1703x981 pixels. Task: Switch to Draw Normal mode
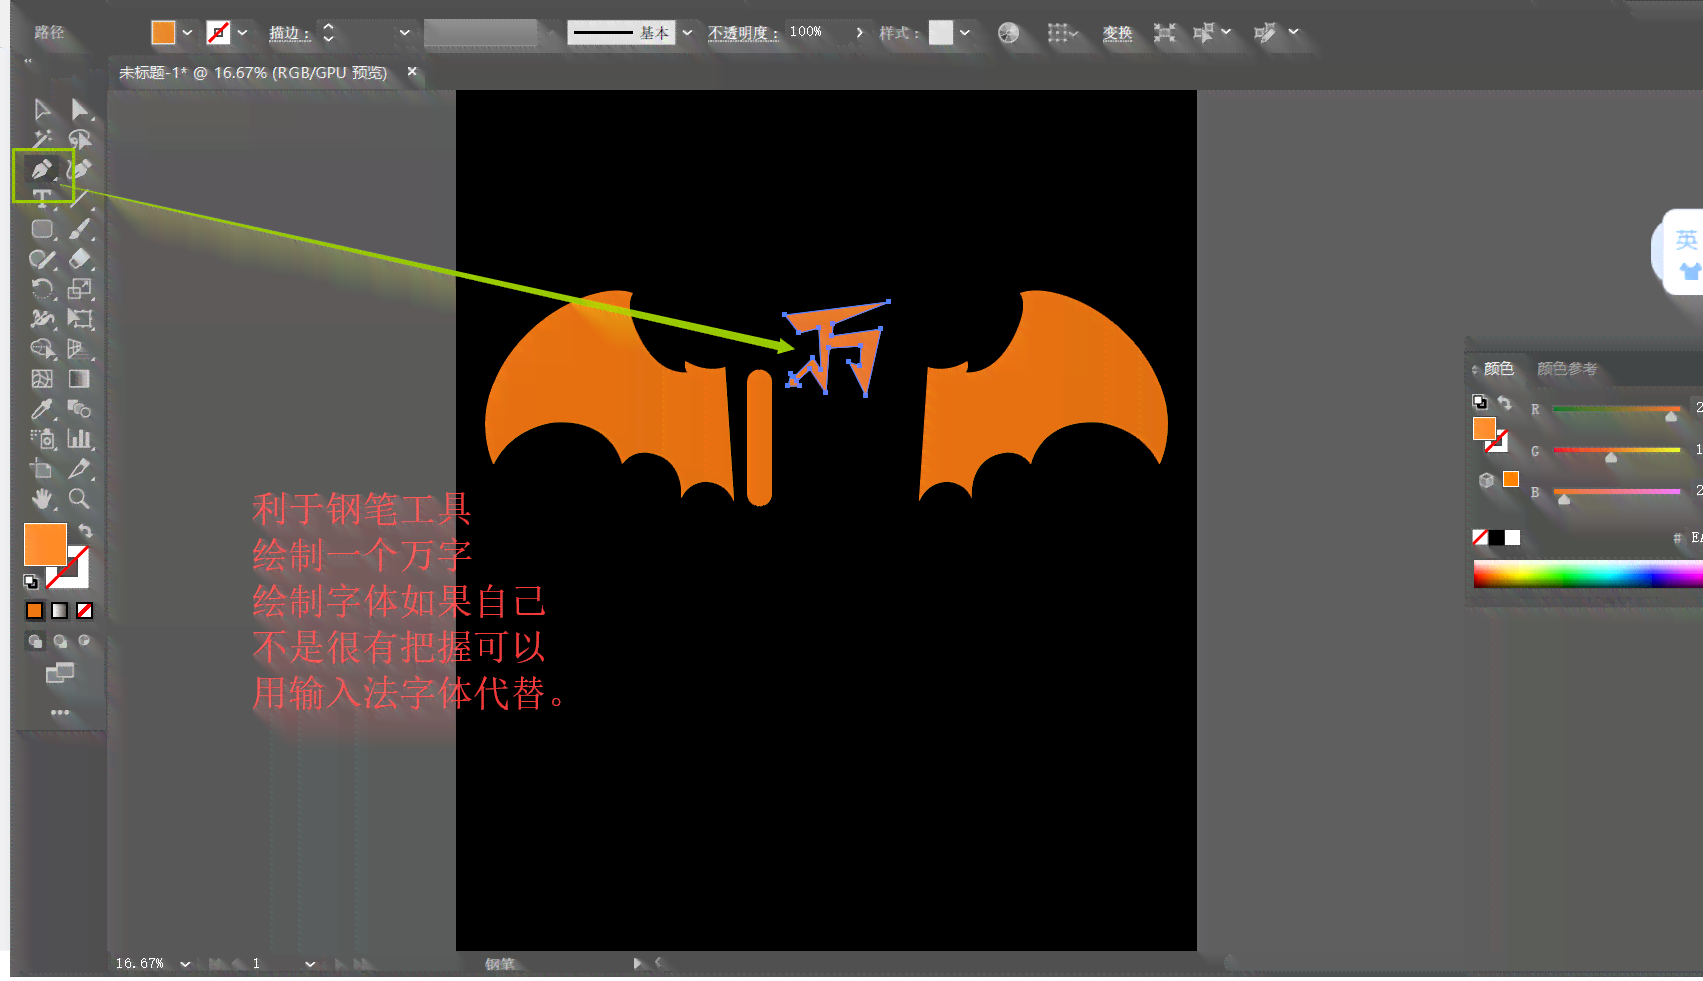coord(36,641)
